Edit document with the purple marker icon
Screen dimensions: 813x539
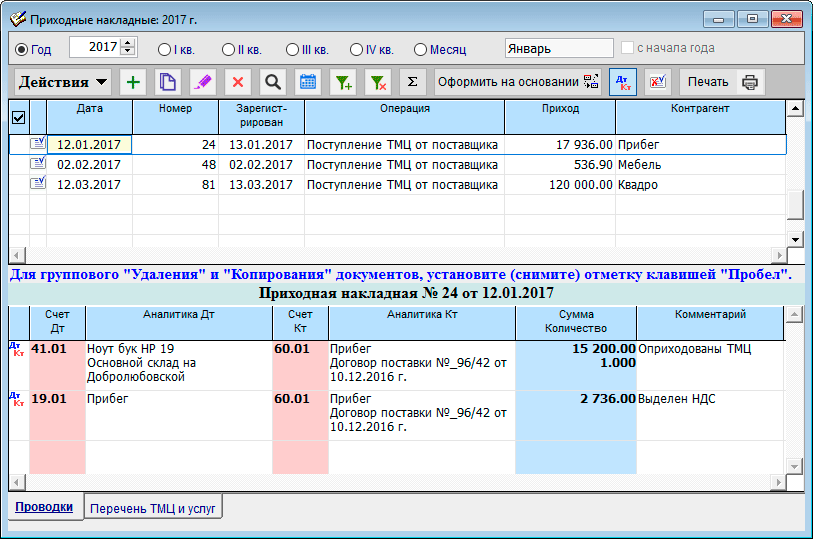click(203, 82)
